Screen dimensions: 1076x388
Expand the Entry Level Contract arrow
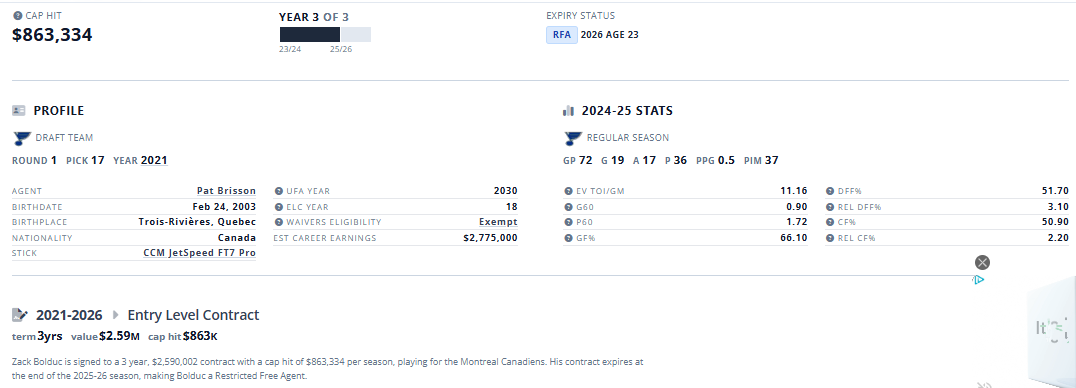[115, 315]
